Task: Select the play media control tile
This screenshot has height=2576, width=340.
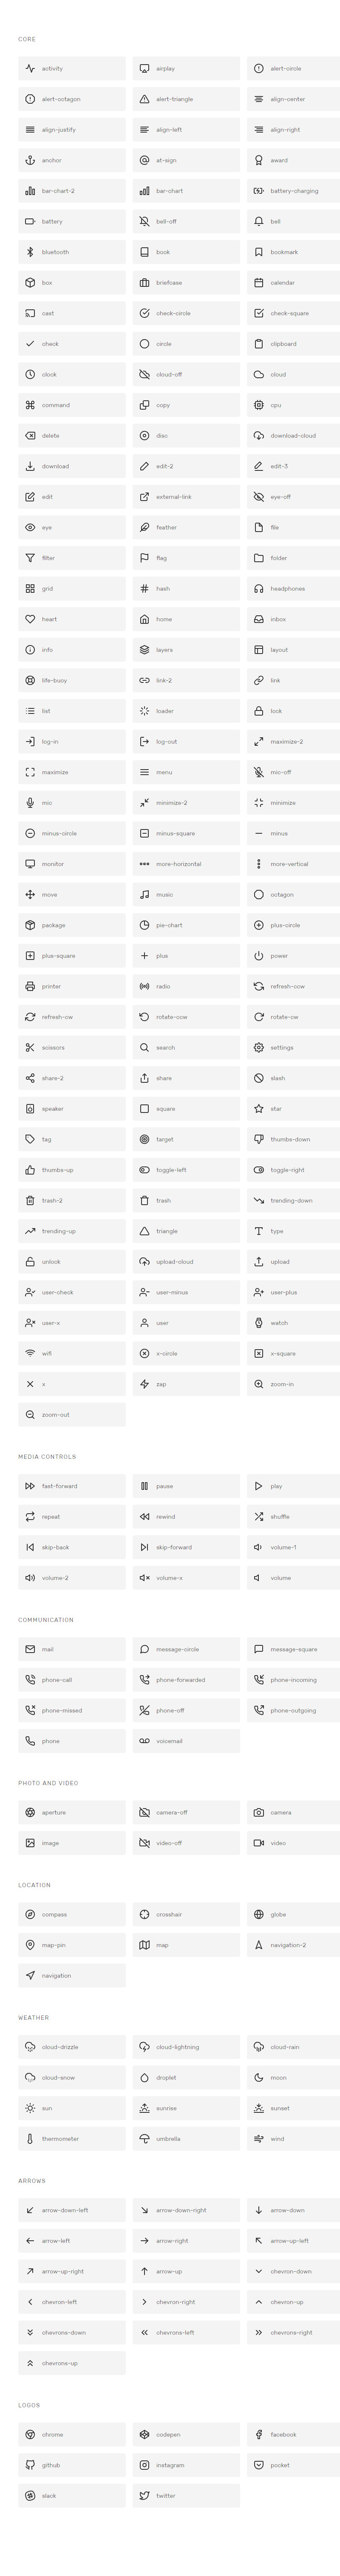Action: [x=293, y=1486]
